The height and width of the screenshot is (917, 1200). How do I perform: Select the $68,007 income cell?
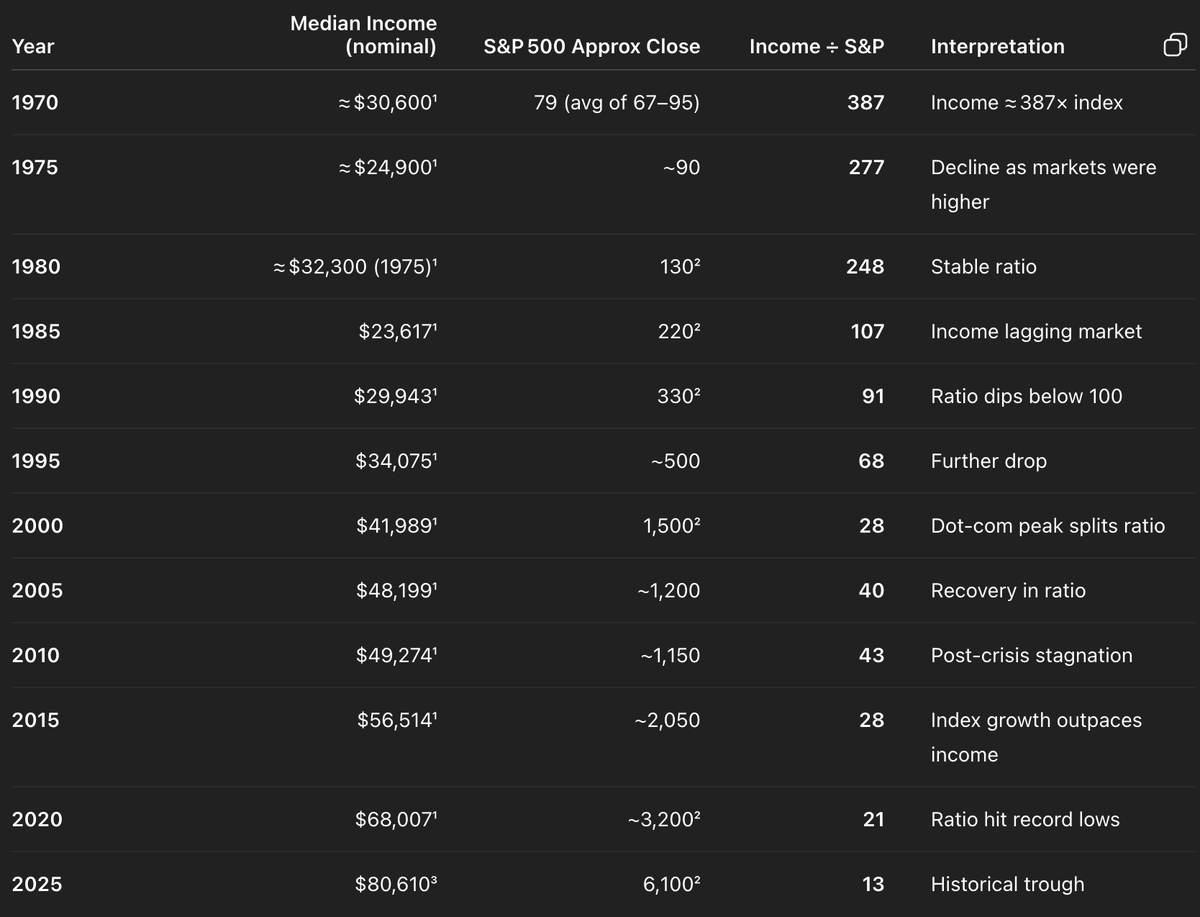click(x=396, y=819)
